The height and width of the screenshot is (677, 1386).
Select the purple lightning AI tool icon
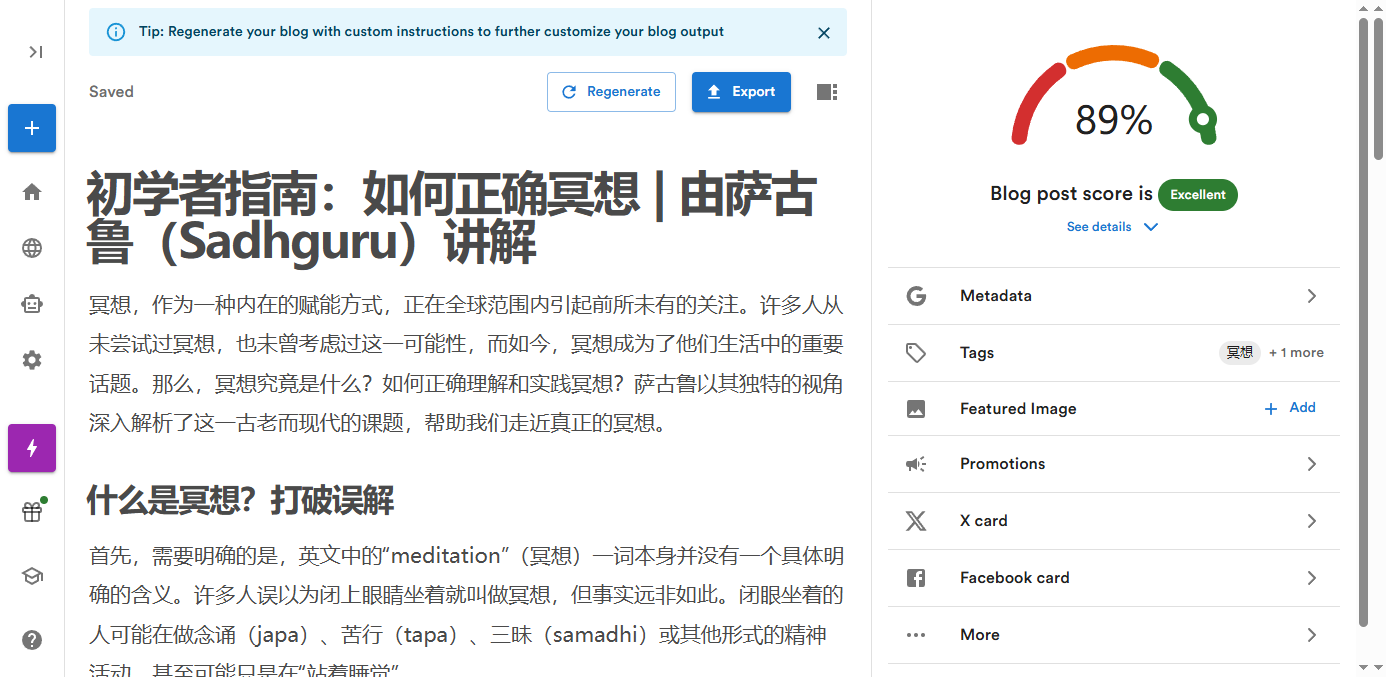31,448
